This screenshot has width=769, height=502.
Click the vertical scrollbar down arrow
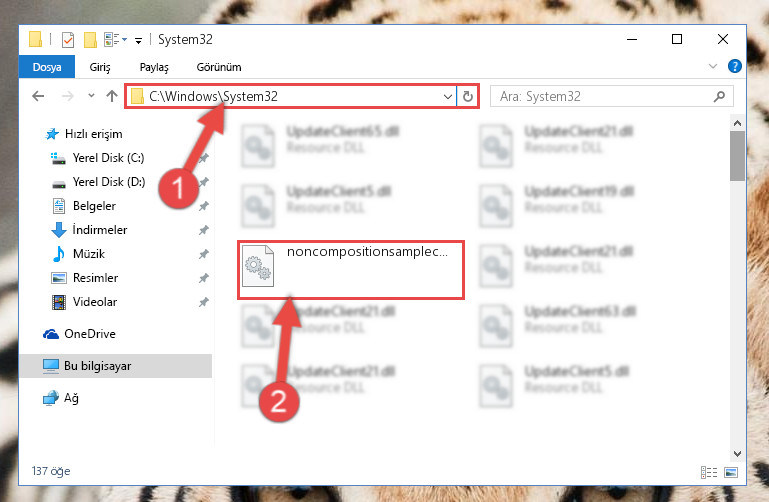[737, 453]
